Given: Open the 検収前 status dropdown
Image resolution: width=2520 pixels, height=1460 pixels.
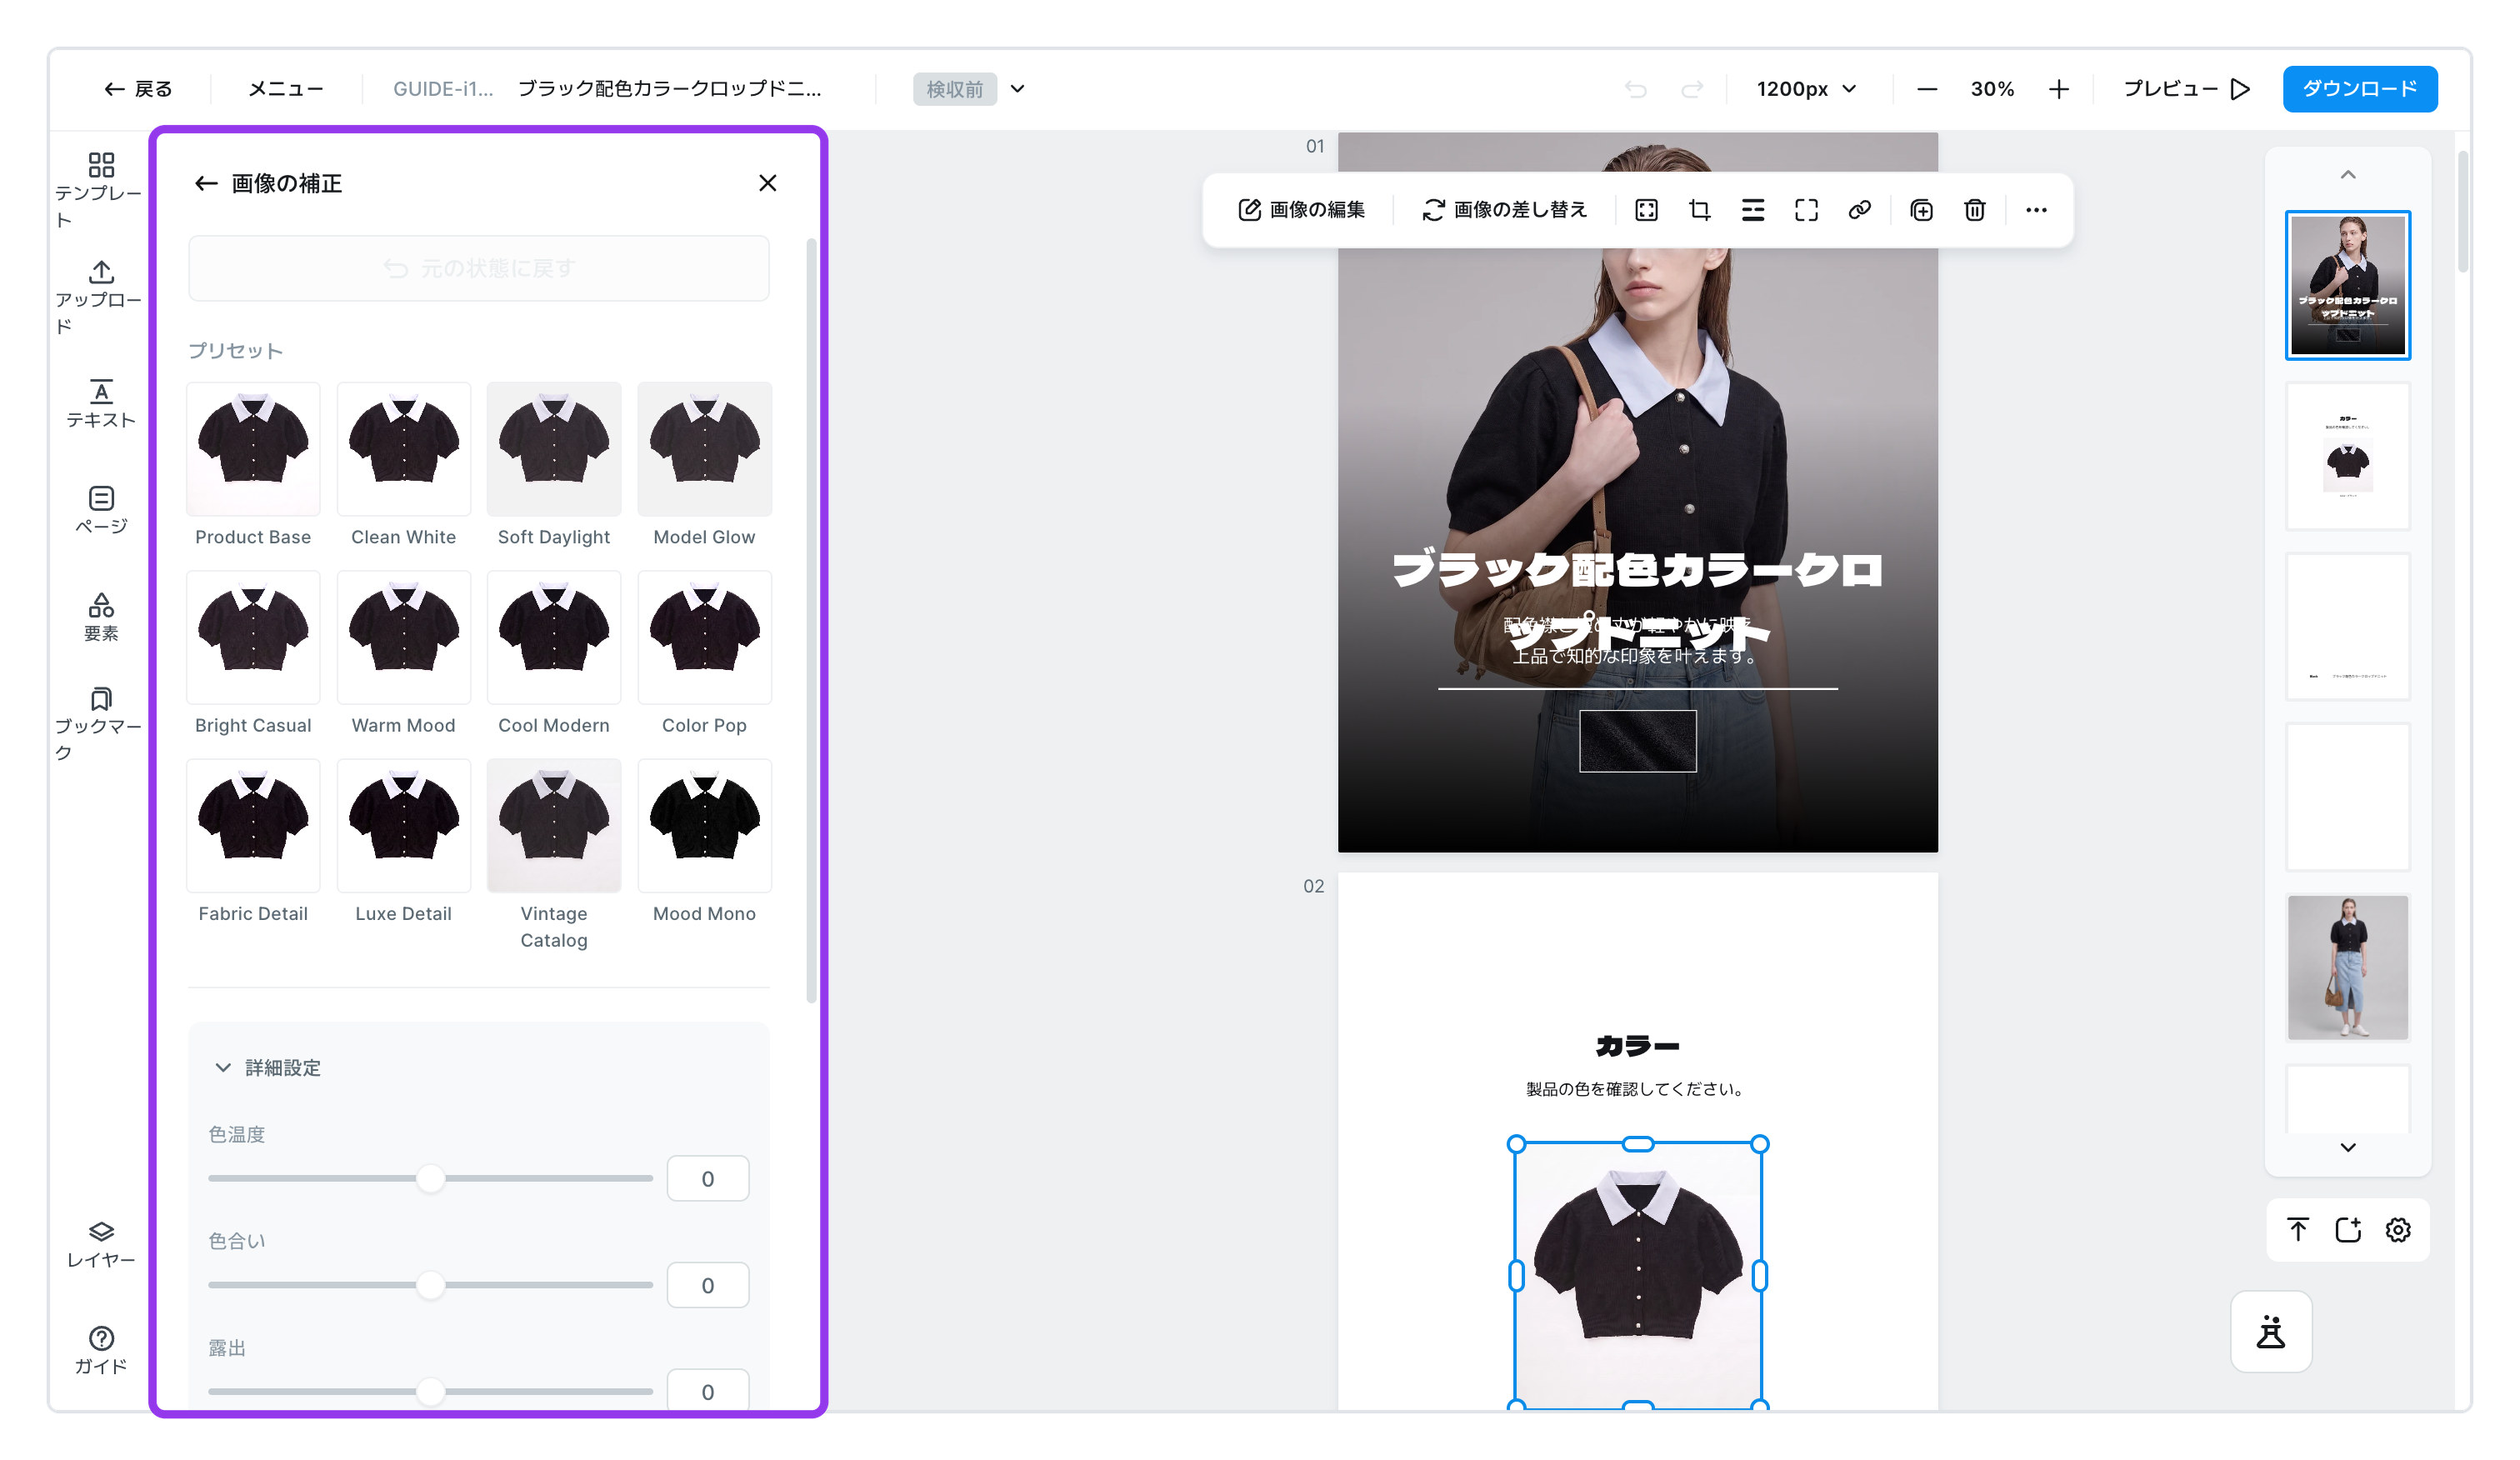Looking at the screenshot, I should click(x=969, y=89).
